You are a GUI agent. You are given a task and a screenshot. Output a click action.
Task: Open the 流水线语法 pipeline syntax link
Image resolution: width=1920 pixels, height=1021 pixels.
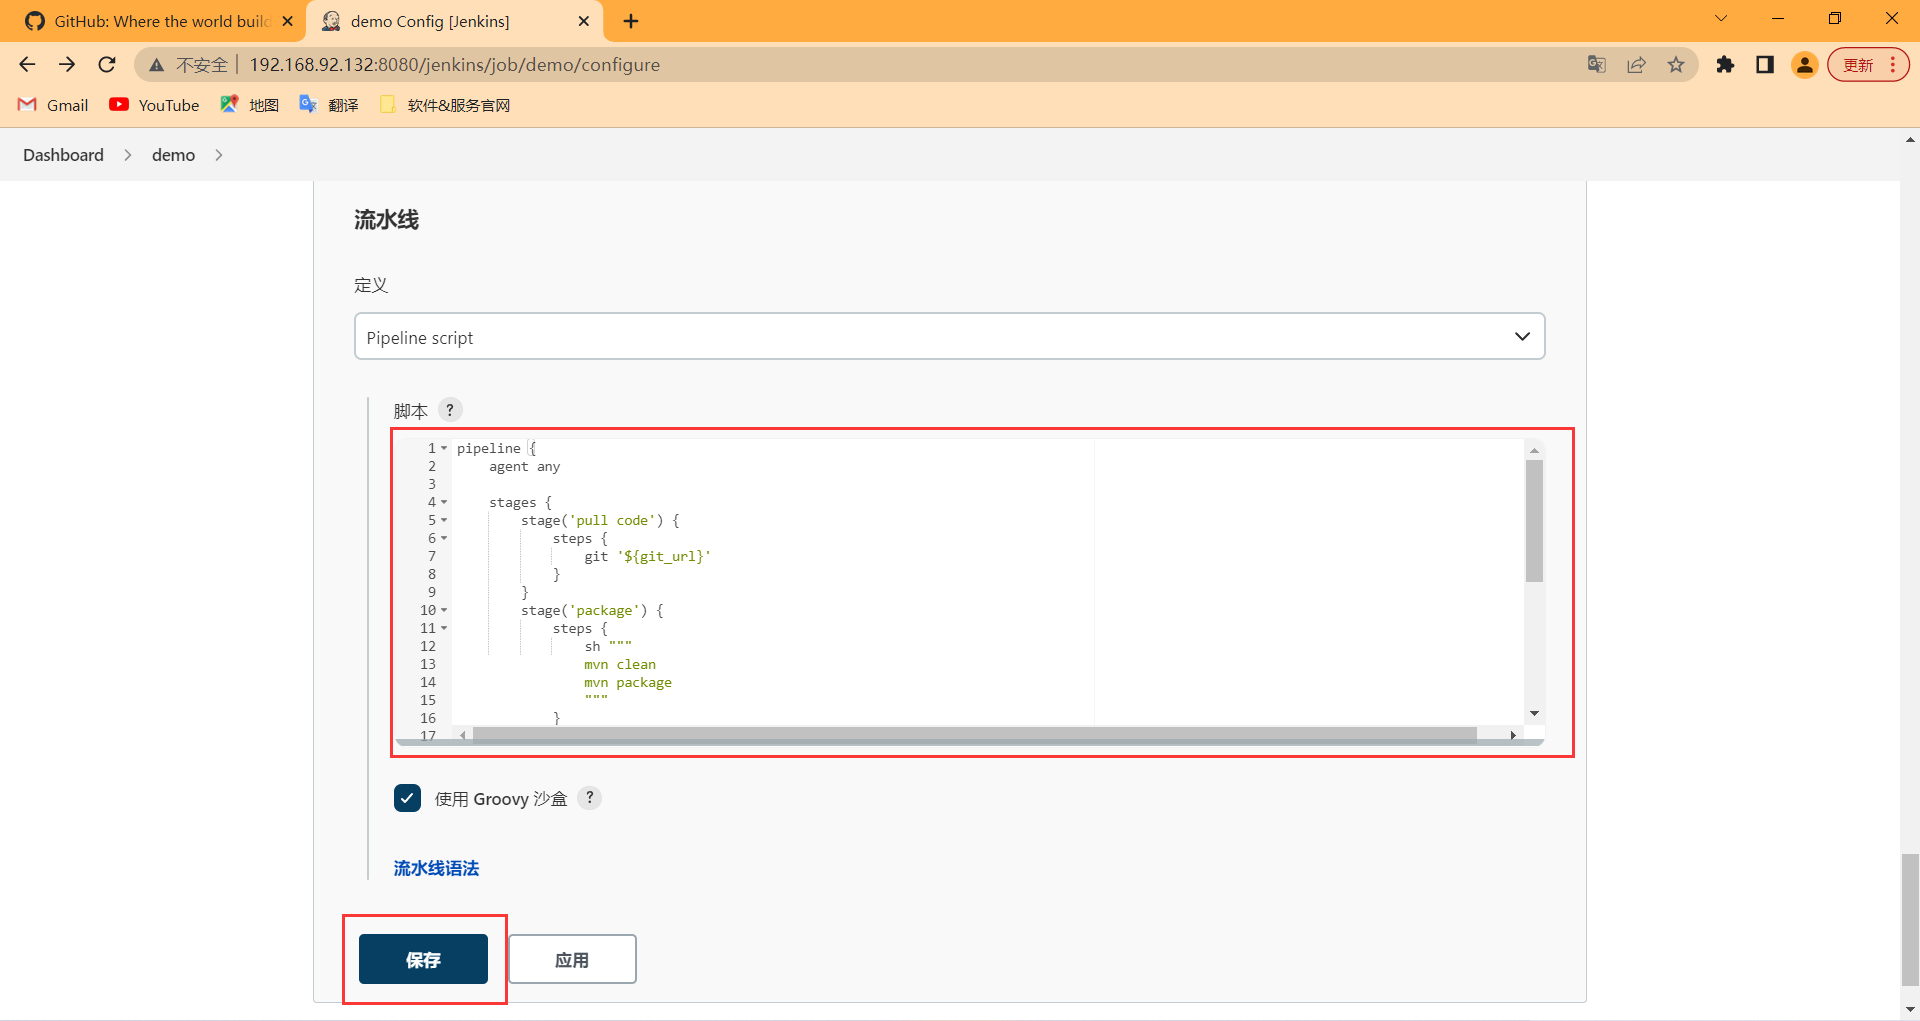(436, 868)
